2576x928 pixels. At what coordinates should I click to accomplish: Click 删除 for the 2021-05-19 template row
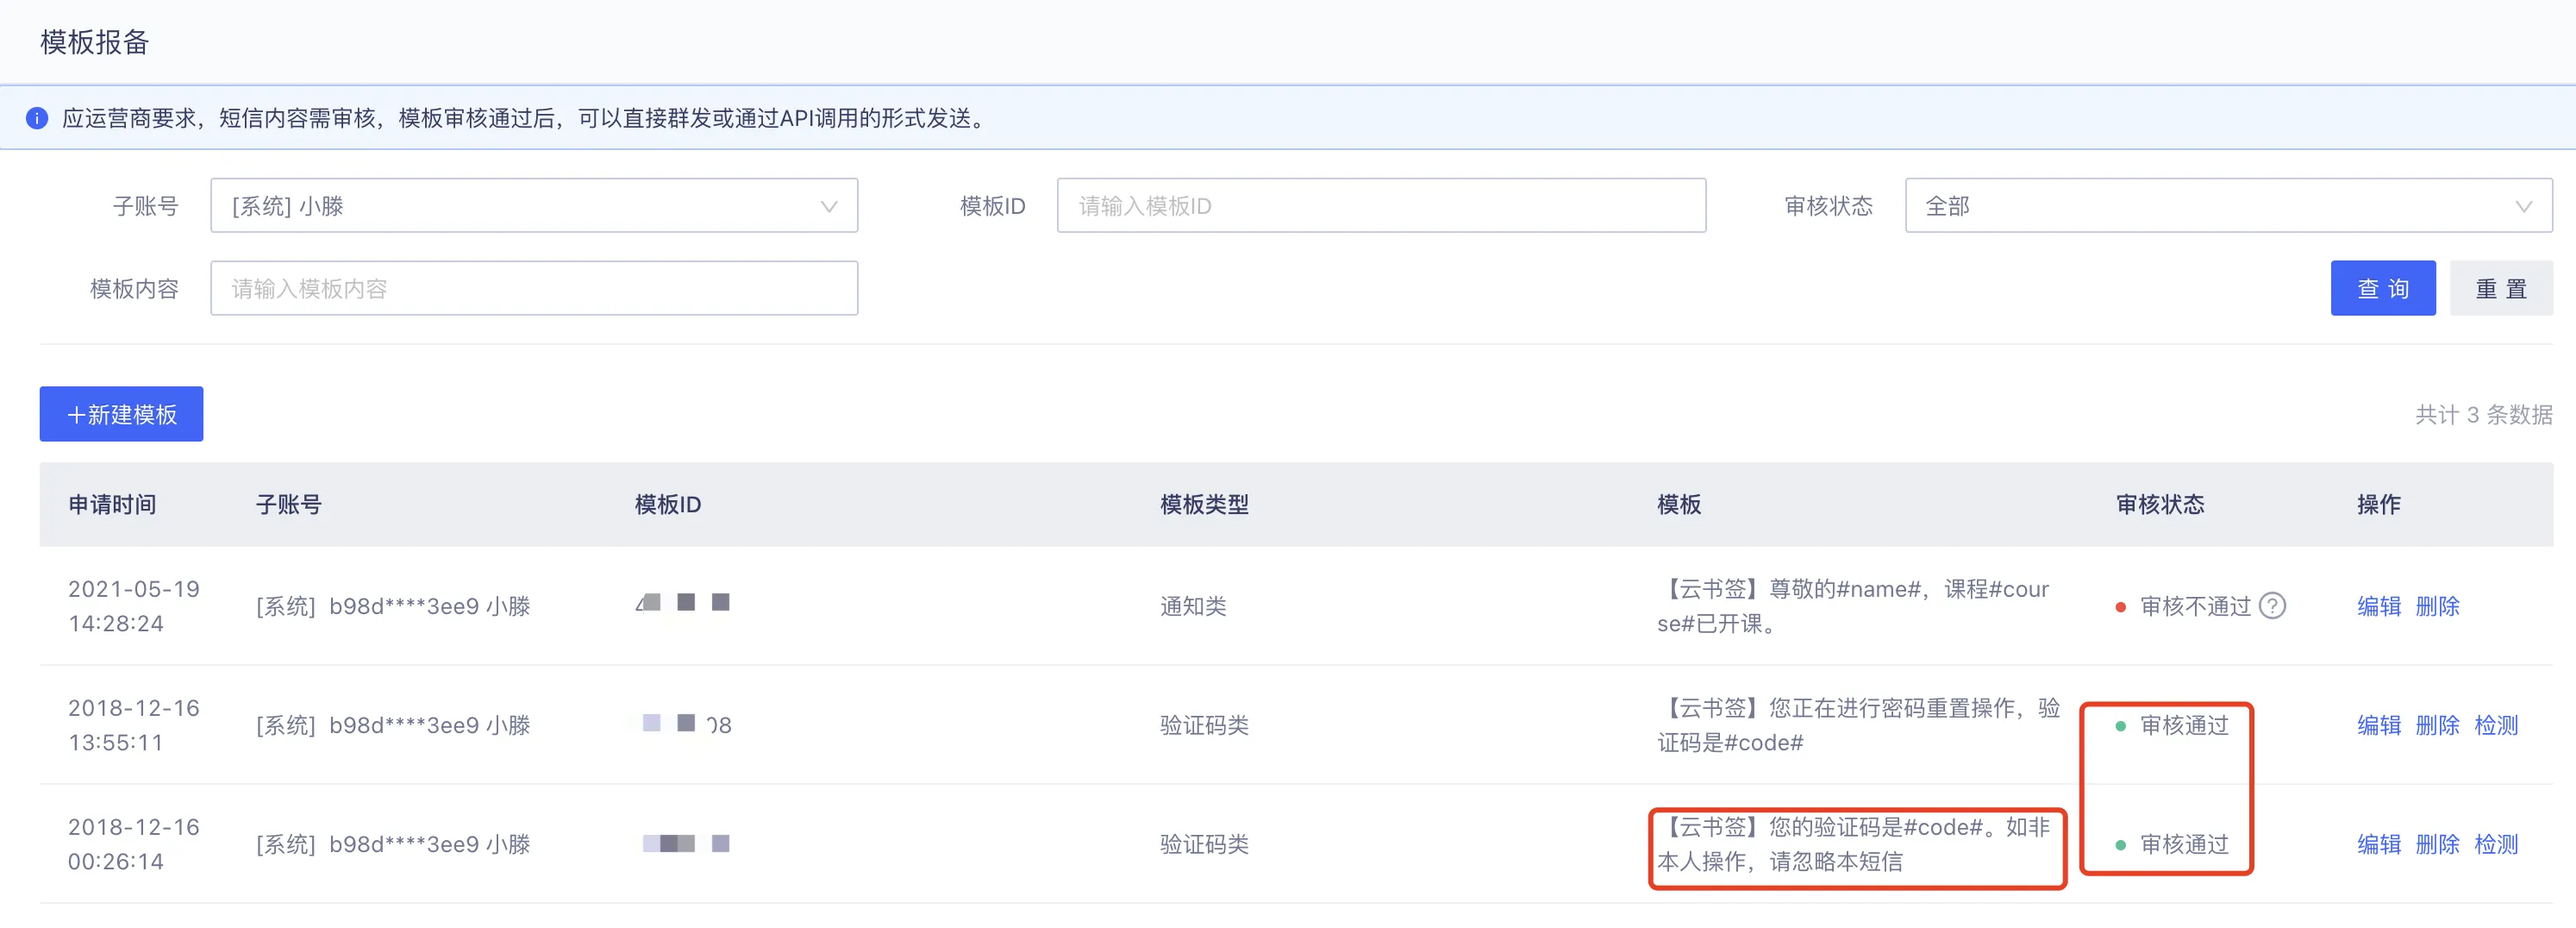click(x=2437, y=606)
